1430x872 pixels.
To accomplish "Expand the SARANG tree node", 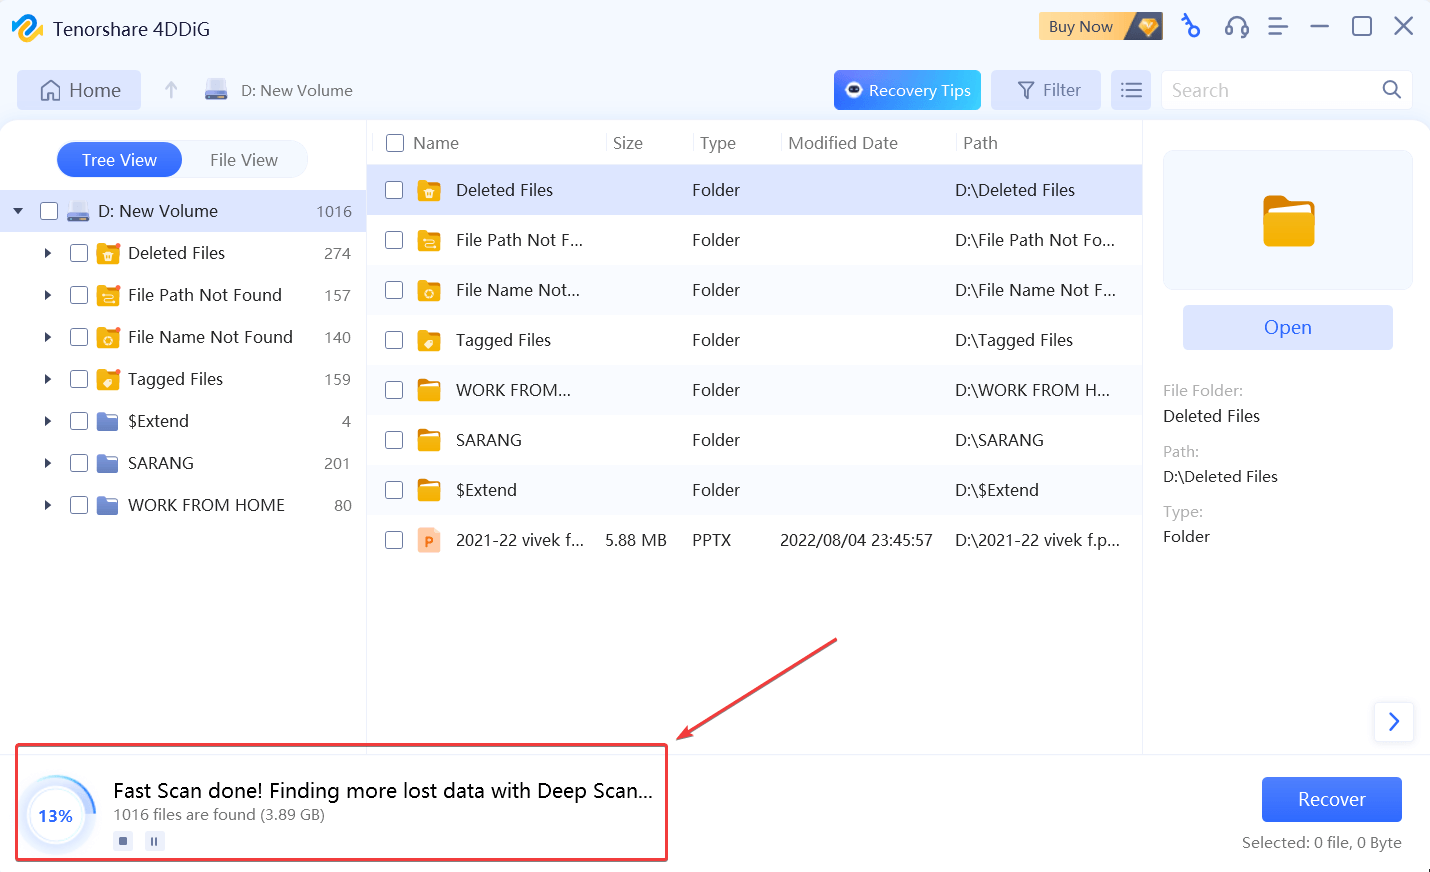I will coord(47,463).
